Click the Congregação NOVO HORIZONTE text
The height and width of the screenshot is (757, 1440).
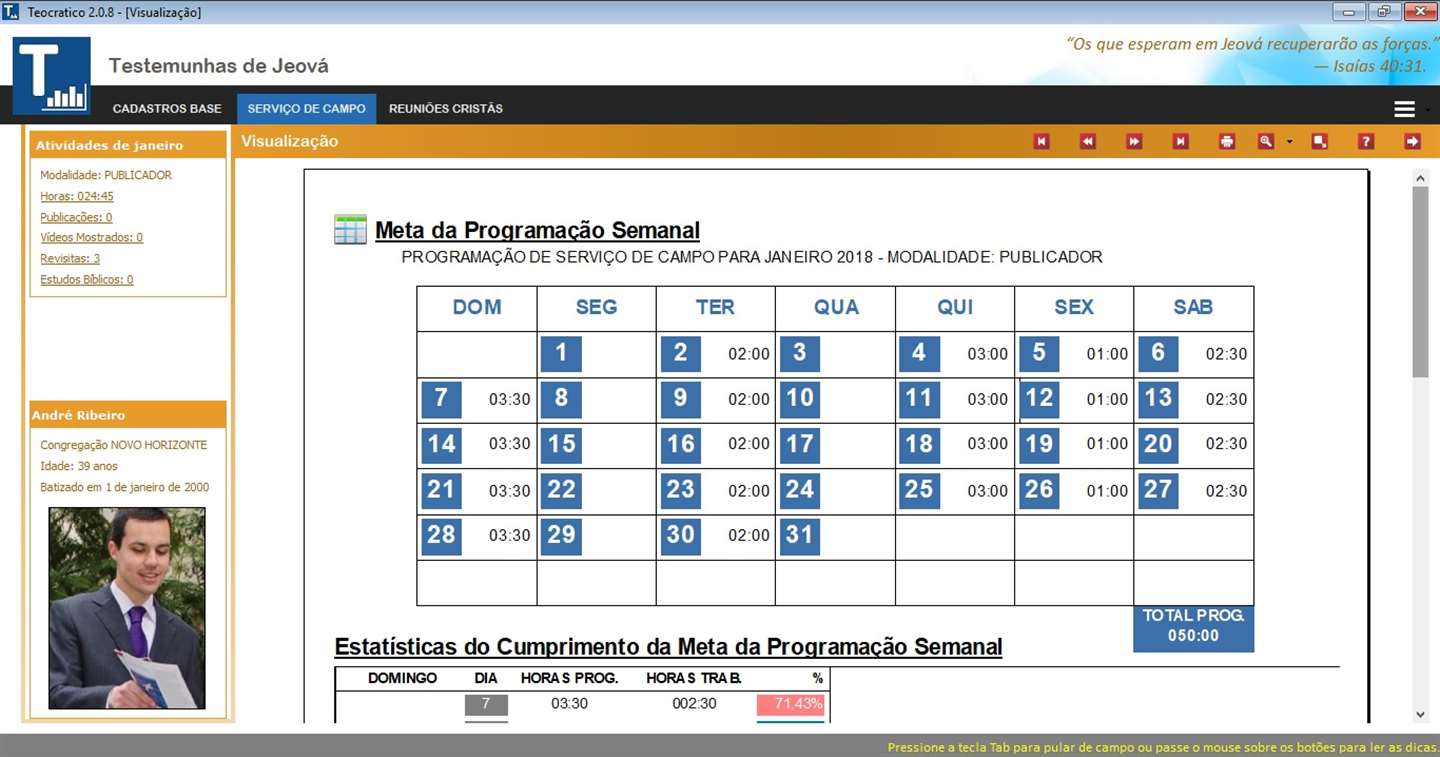click(124, 445)
